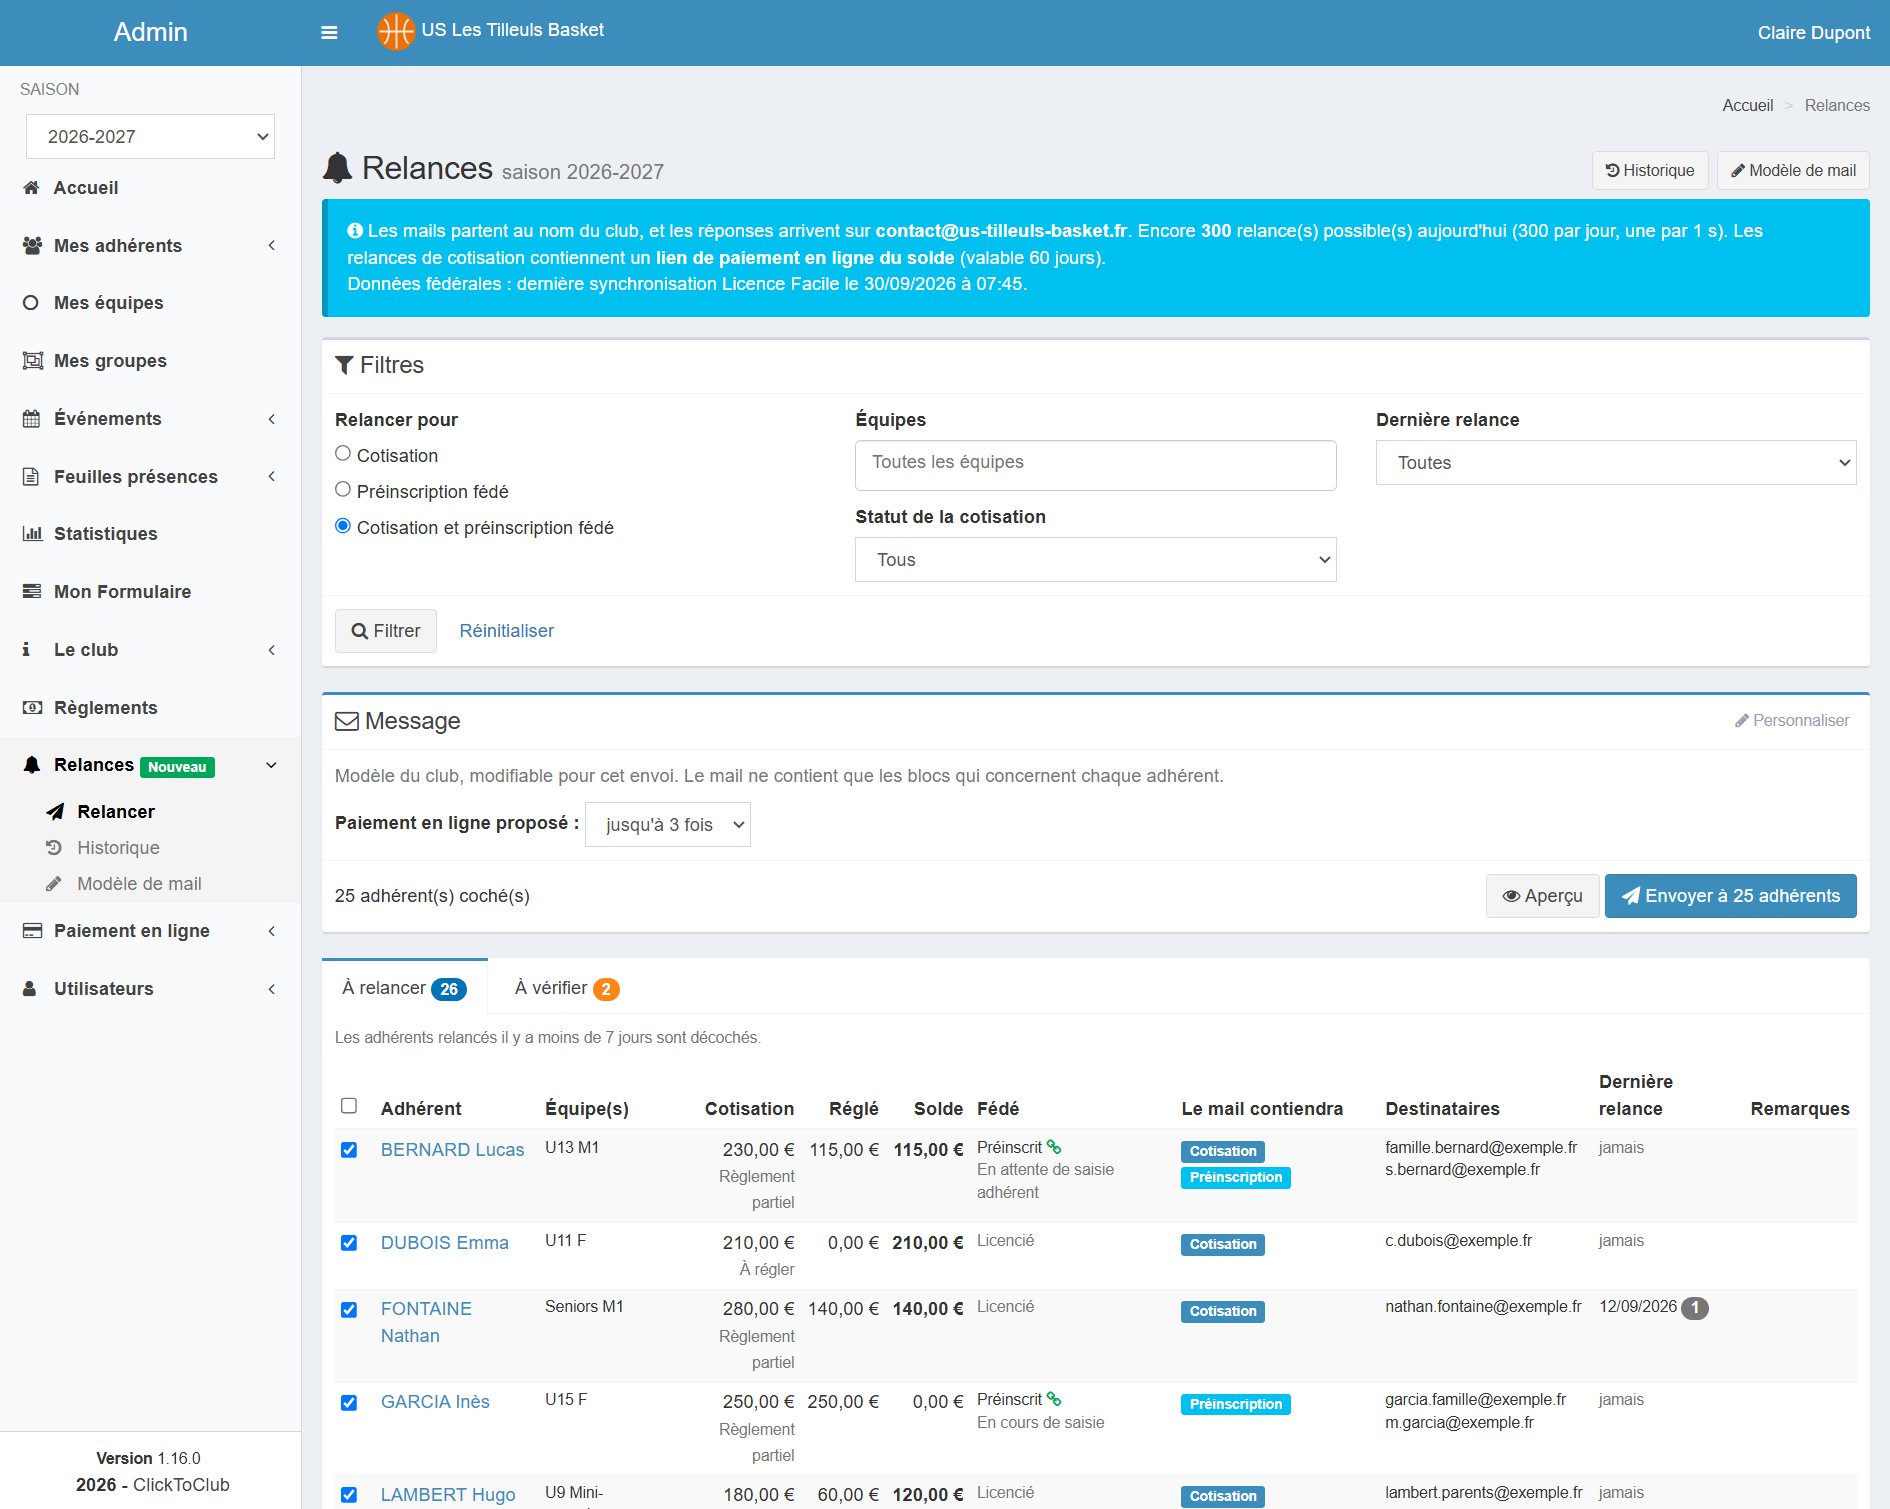Image resolution: width=1890 pixels, height=1509 pixels.
Task: Send reminders with Envoyer à 25 adhérents
Action: [x=1731, y=896]
